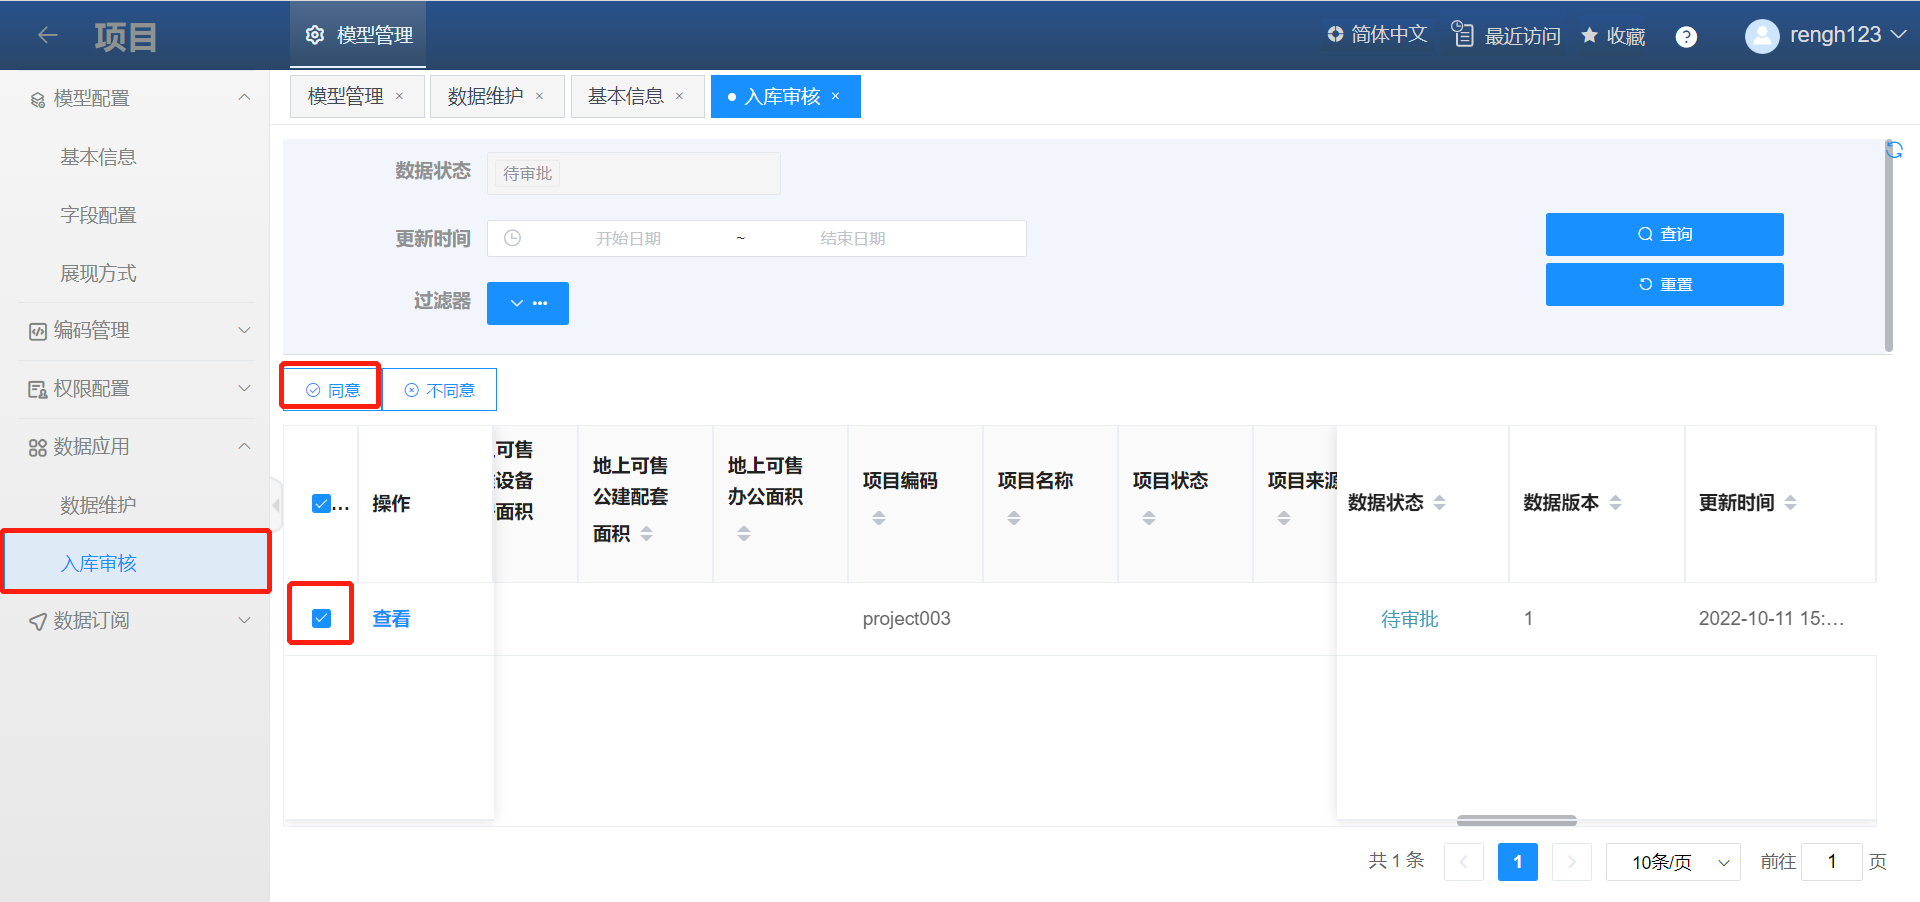1920x902 pixels.
Task: Click the refresh icon at top right
Action: tap(1893, 150)
